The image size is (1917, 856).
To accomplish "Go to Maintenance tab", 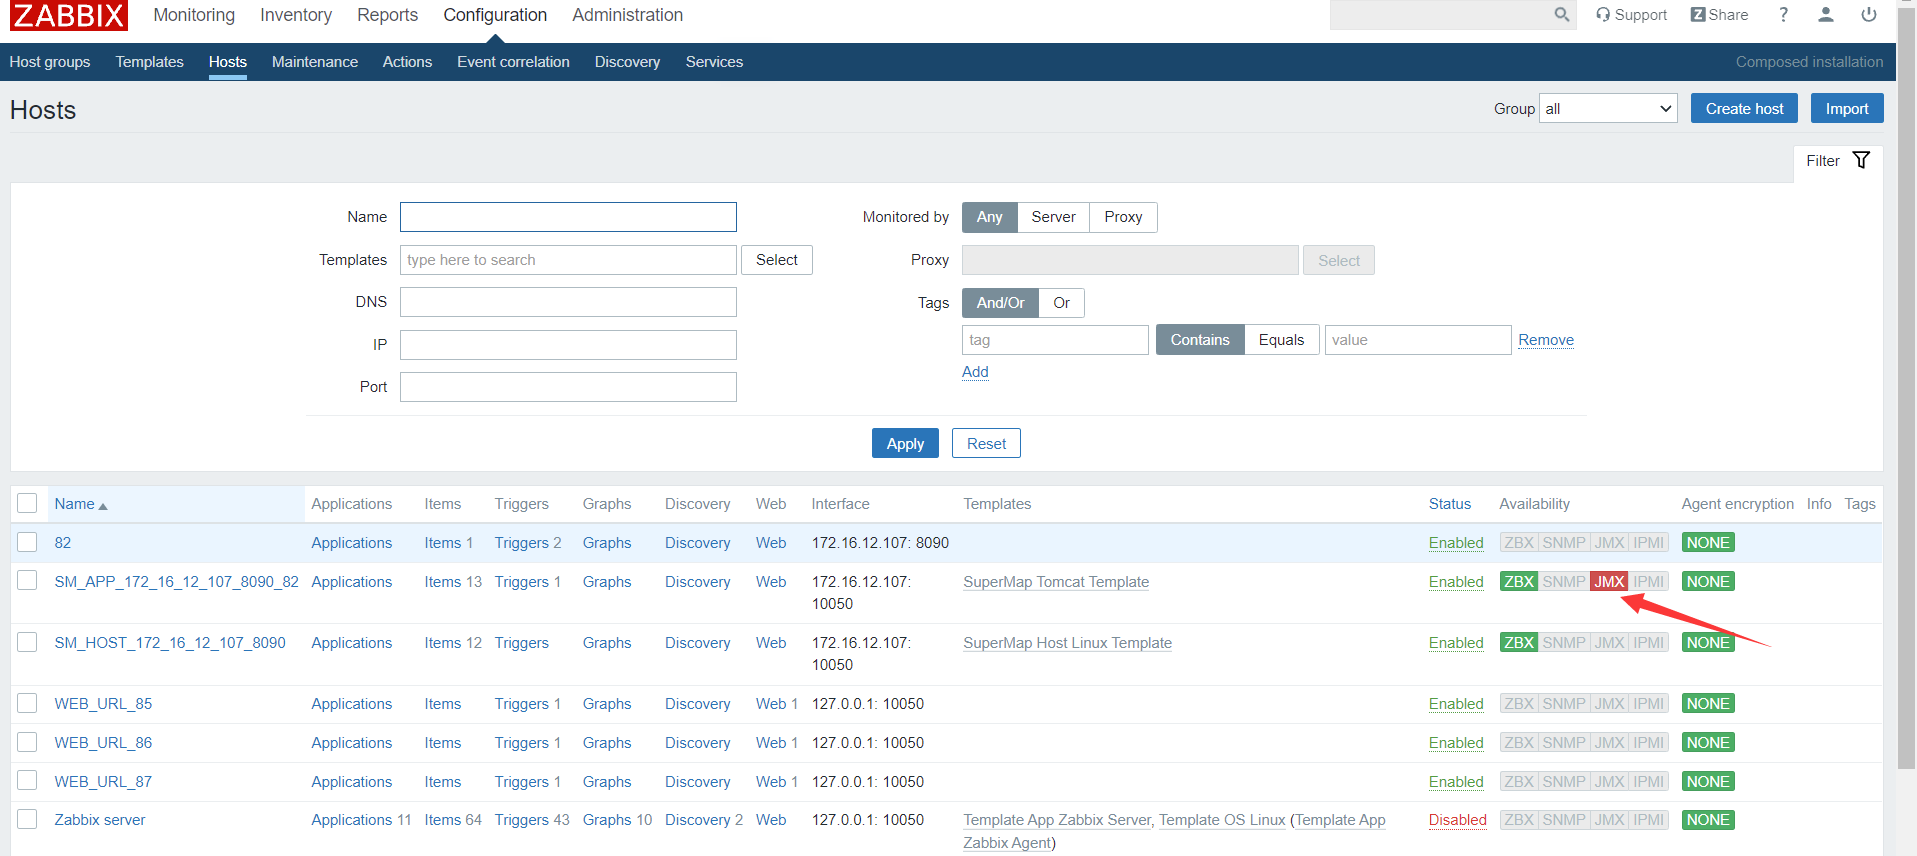I will pyautogui.click(x=314, y=62).
